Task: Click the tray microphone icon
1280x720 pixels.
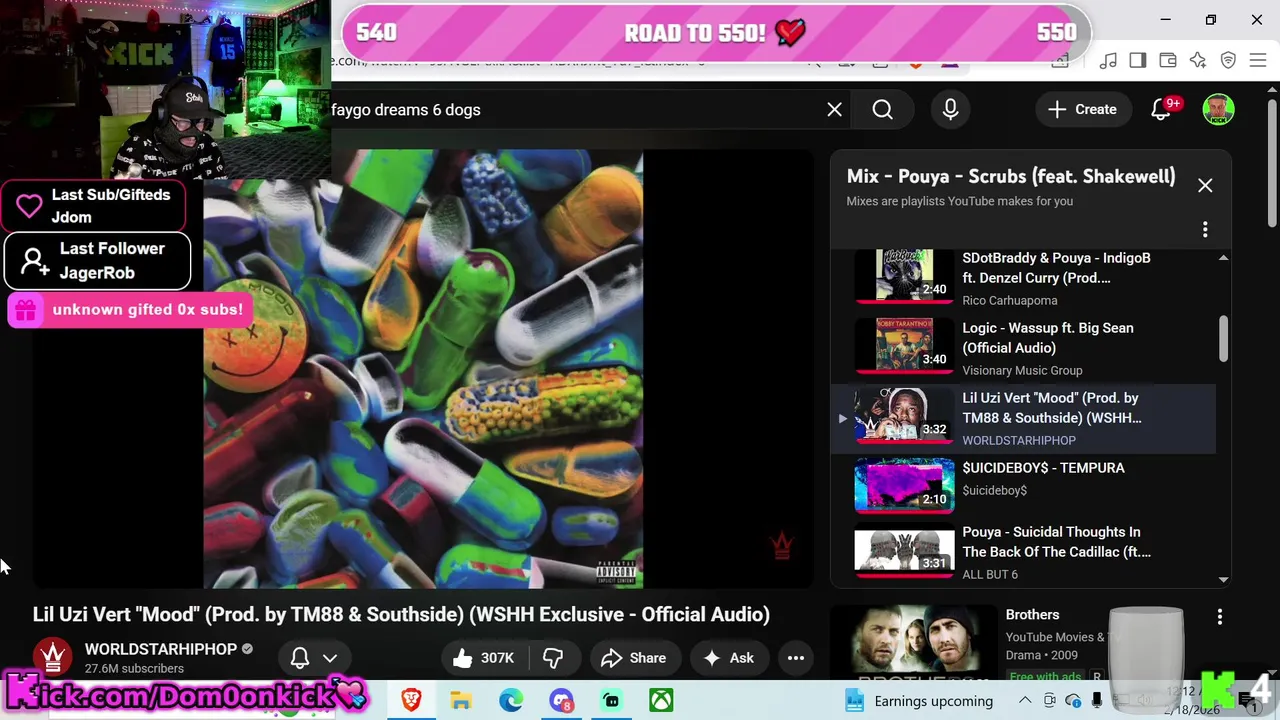Action: (x=1097, y=701)
